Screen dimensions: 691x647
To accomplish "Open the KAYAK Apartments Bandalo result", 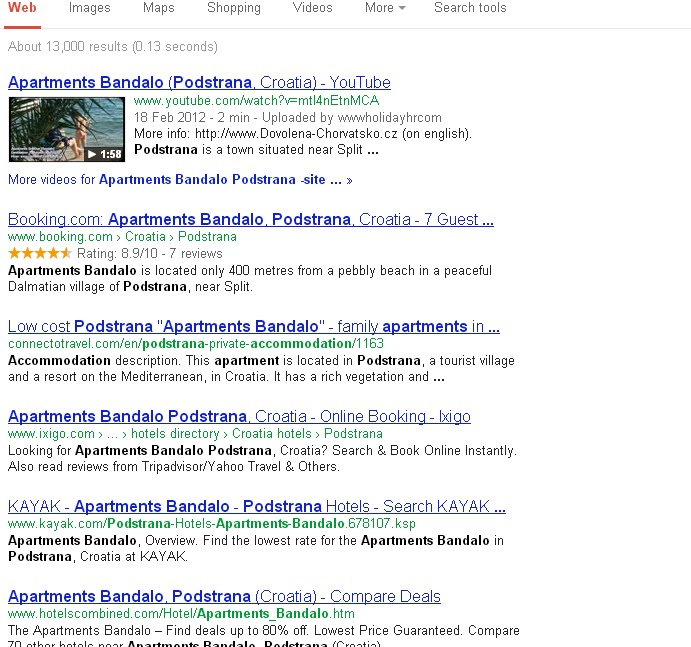I will [256, 506].
